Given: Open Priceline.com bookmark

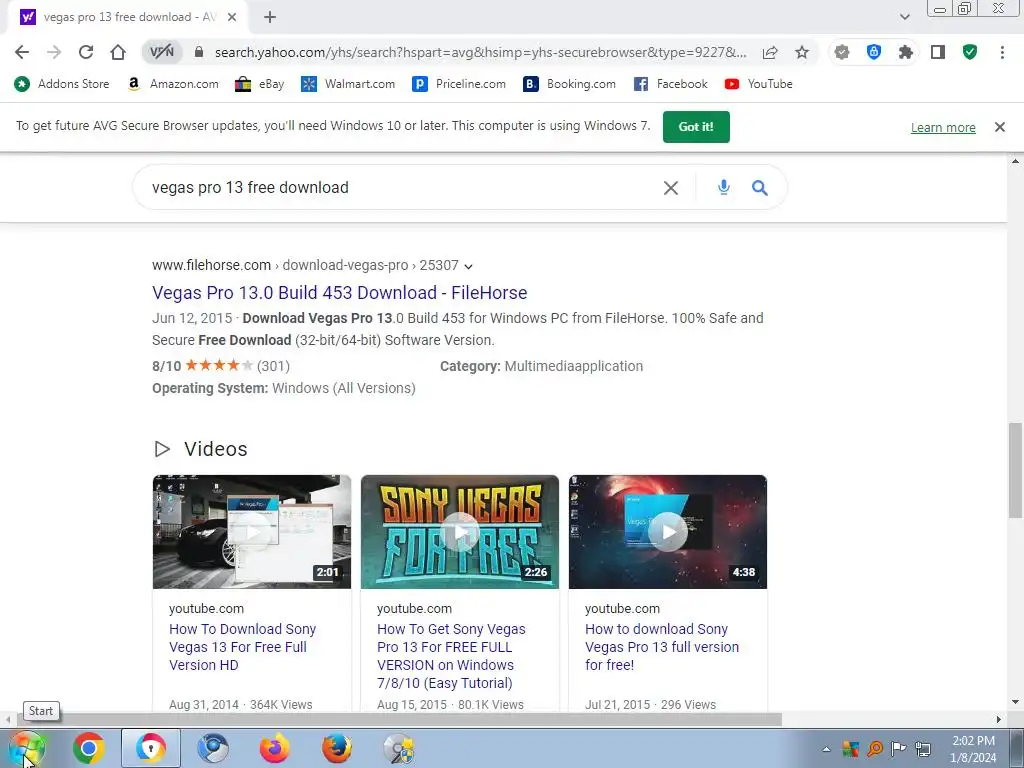Looking at the screenshot, I should (x=459, y=84).
